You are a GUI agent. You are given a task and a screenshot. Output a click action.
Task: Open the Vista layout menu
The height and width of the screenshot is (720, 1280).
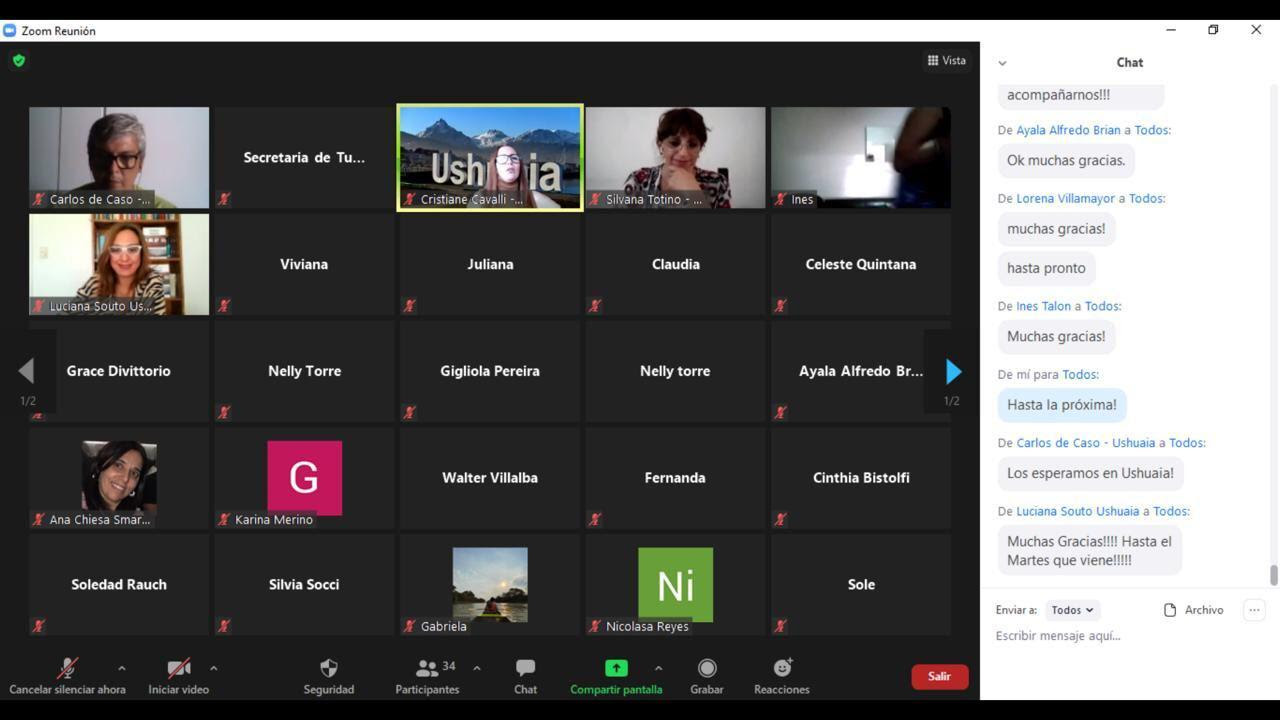coord(947,61)
